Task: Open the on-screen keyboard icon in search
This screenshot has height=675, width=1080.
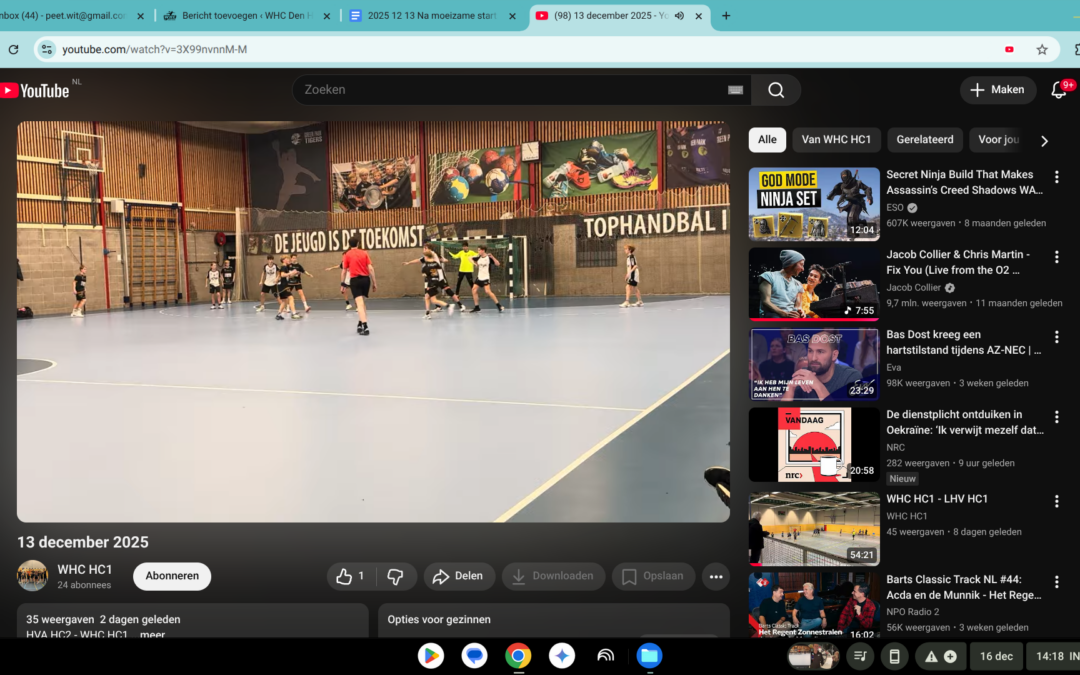Action: pos(735,90)
